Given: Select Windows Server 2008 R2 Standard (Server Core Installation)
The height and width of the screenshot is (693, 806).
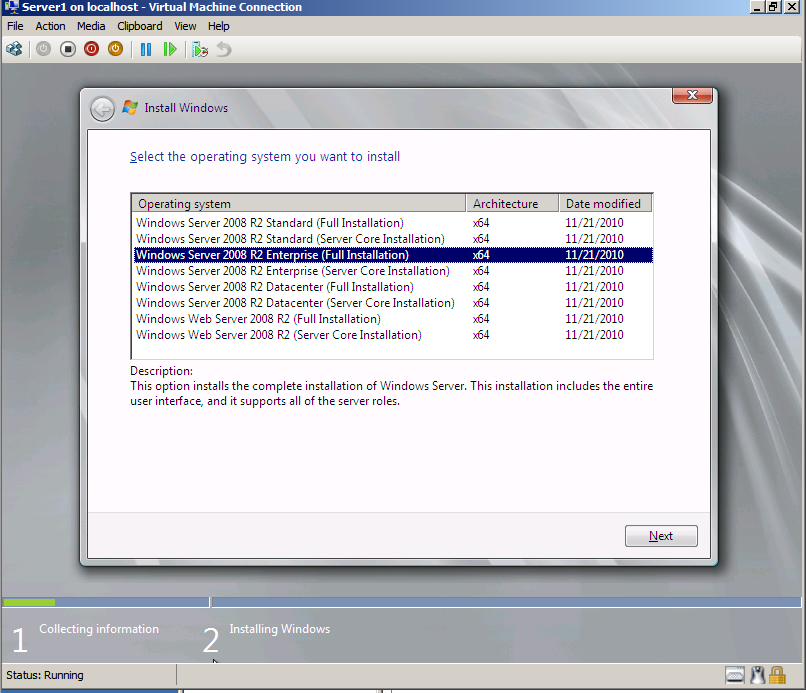Looking at the screenshot, I should tap(393, 239).
